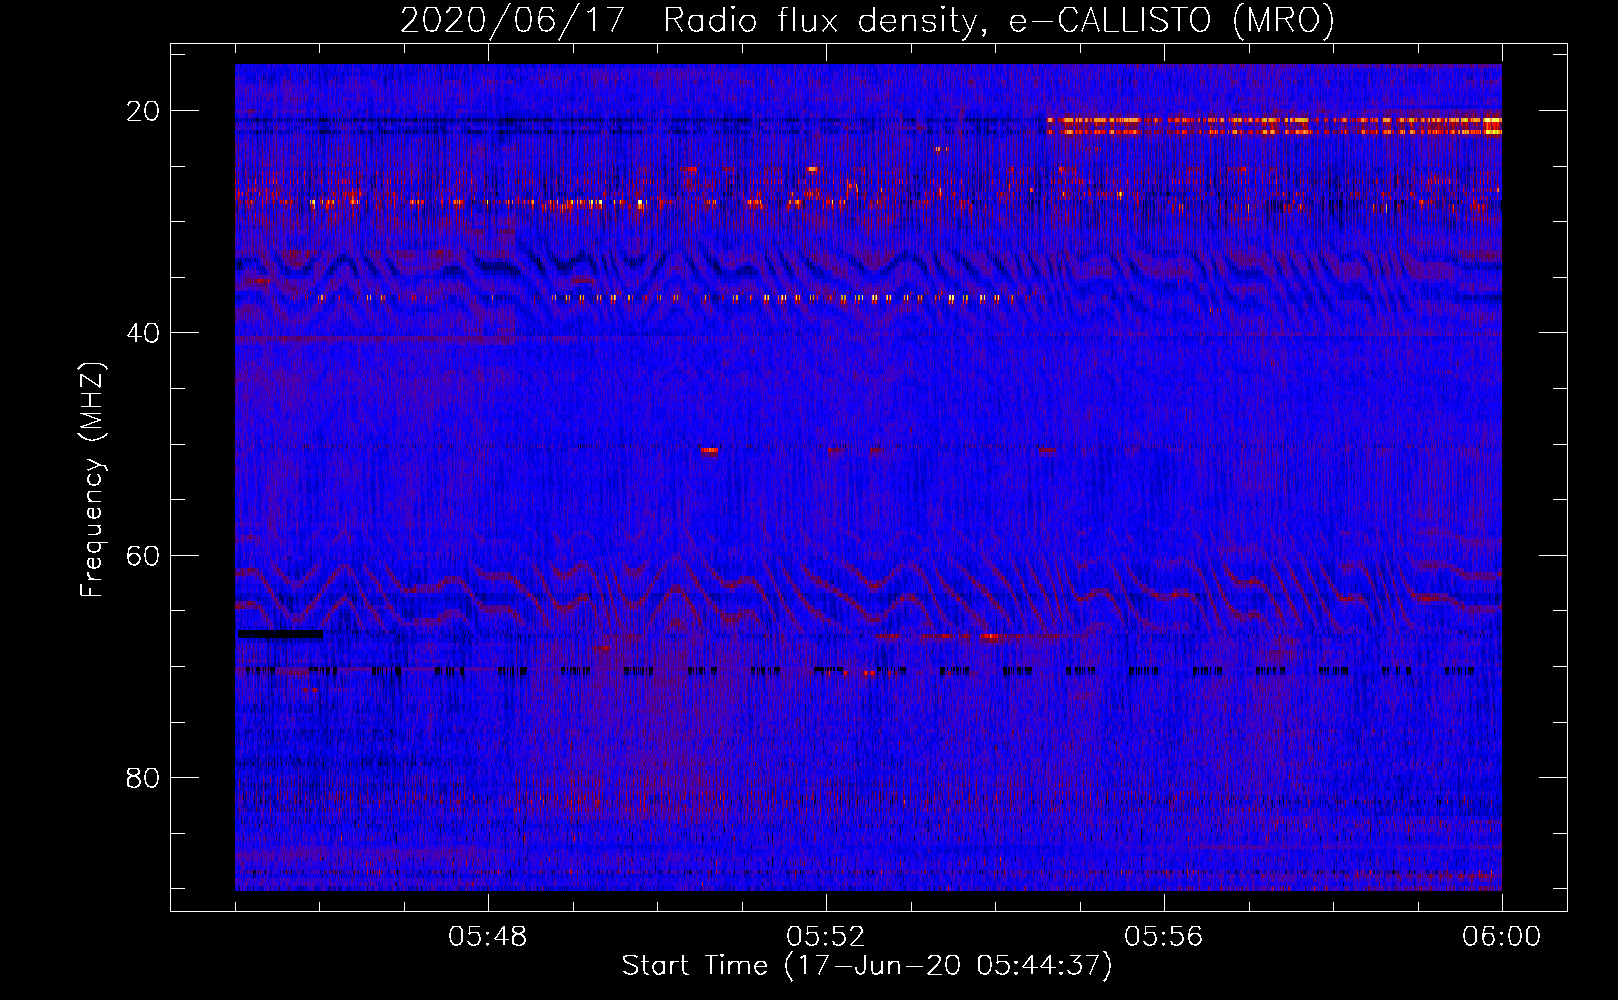Click the '05:52' time tick label

pyautogui.click(x=826, y=937)
